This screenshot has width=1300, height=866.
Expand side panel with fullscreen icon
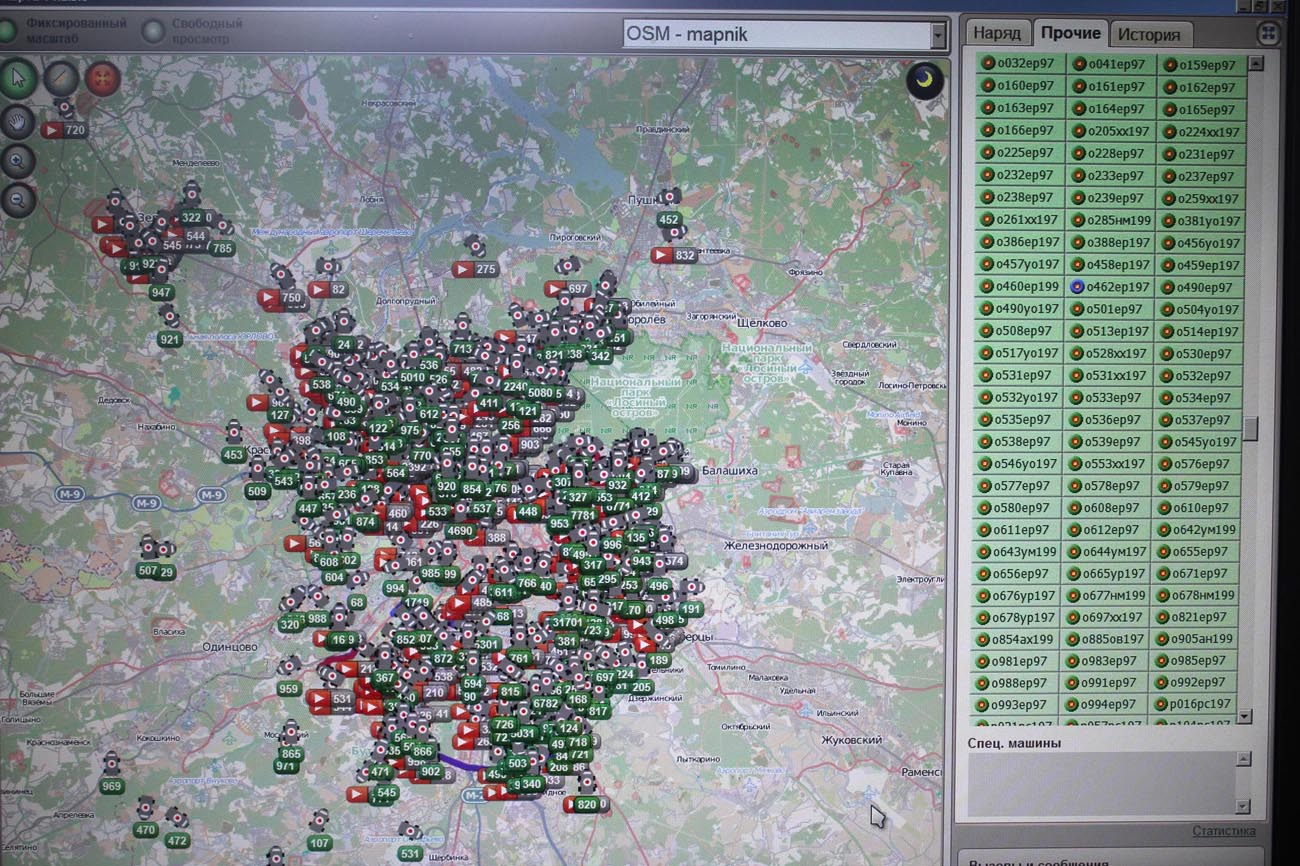1268,33
